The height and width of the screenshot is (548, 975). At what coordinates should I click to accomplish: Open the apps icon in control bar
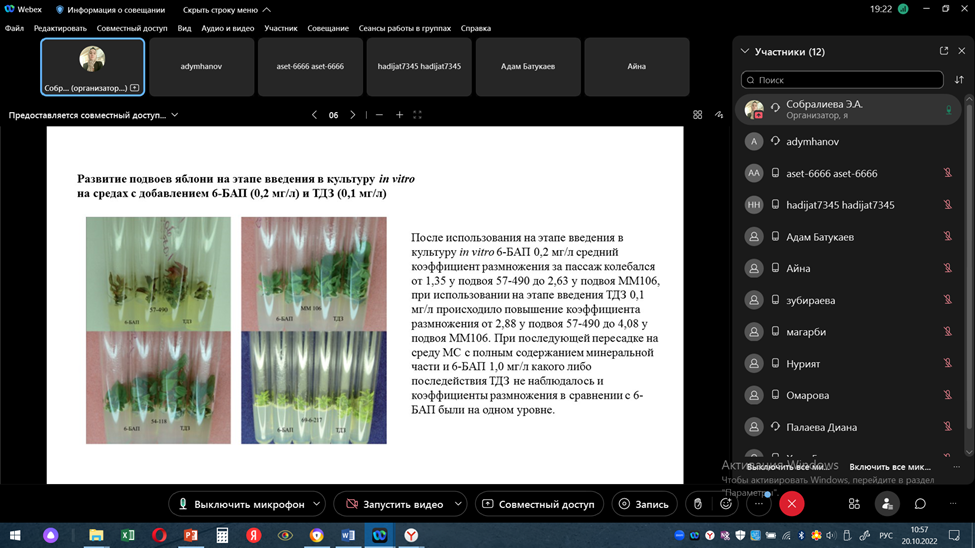tap(854, 504)
